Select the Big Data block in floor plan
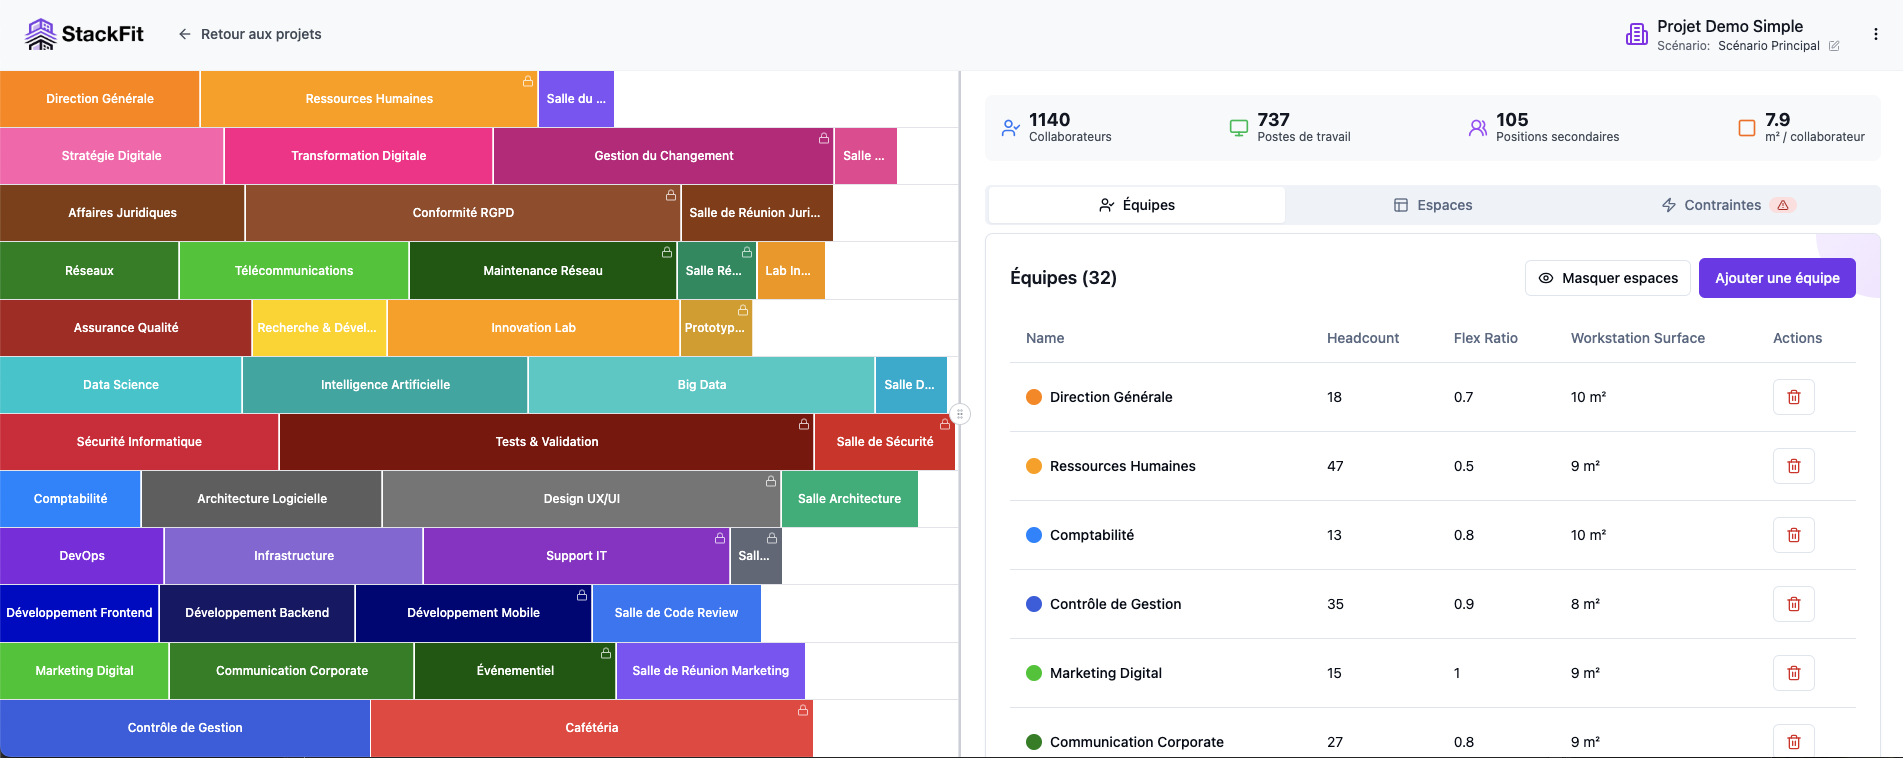The height and width of the screenshot is (758, 1903). (701, 385)
